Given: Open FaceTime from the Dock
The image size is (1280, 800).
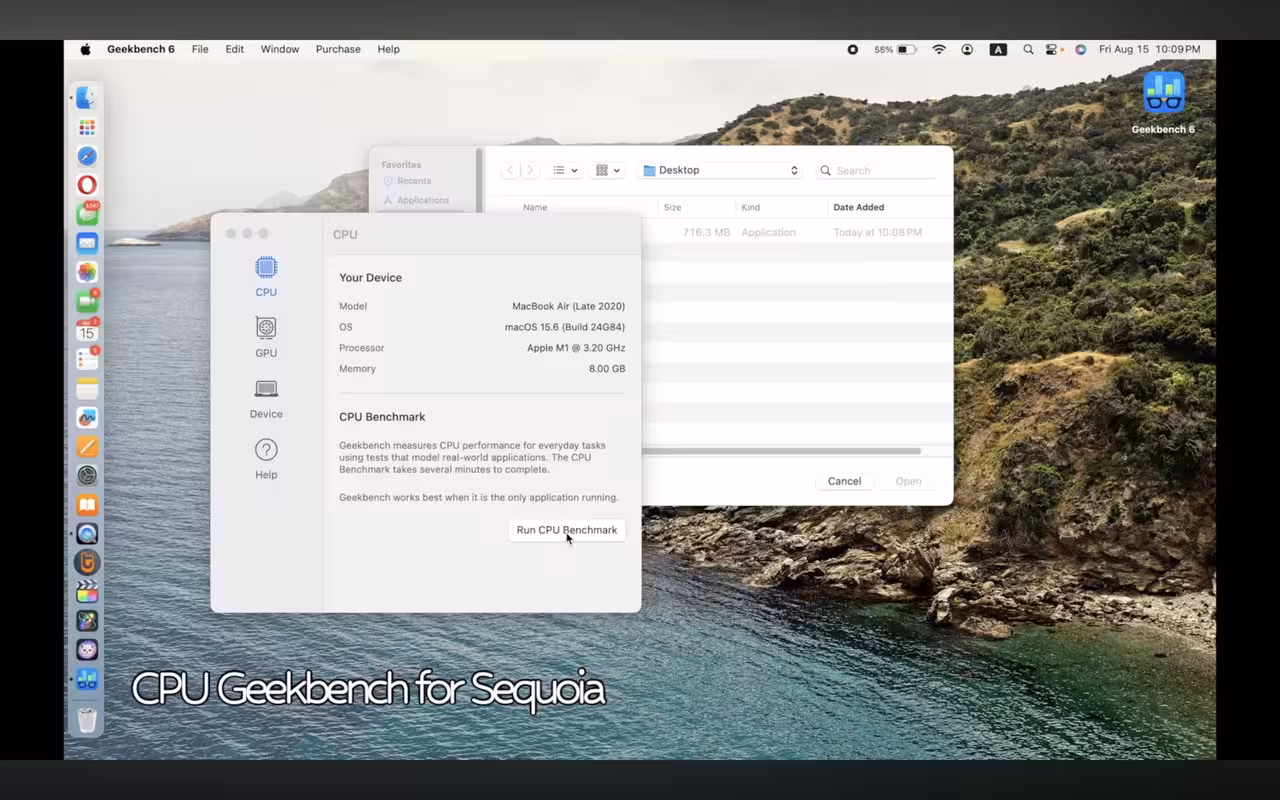Looking at the screenshot, I should point(87,301).
